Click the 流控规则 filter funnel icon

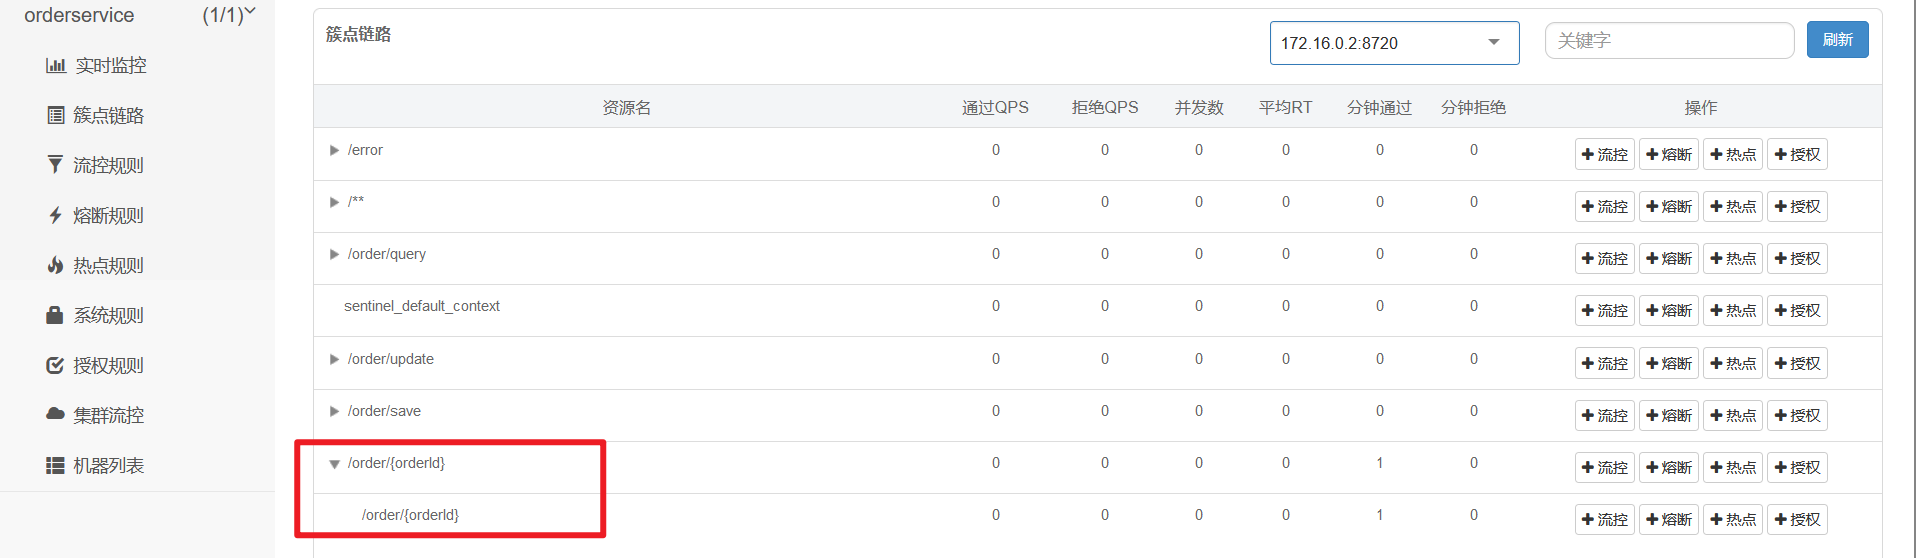click(x=56, y=165)
